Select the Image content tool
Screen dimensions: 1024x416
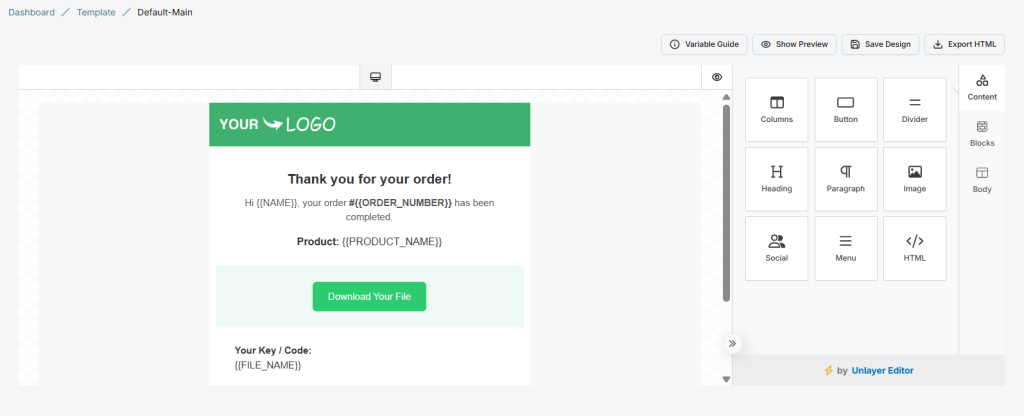coord(914,179)
